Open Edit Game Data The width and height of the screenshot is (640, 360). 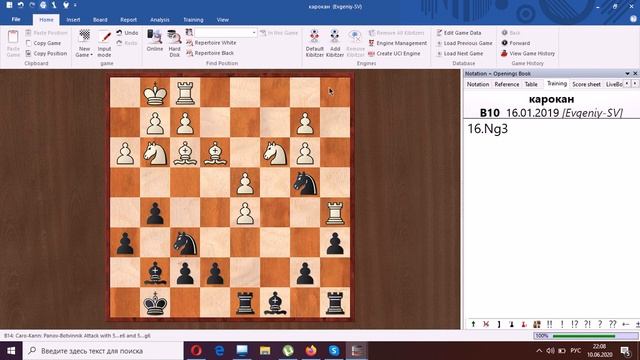(x=459, y=33)
